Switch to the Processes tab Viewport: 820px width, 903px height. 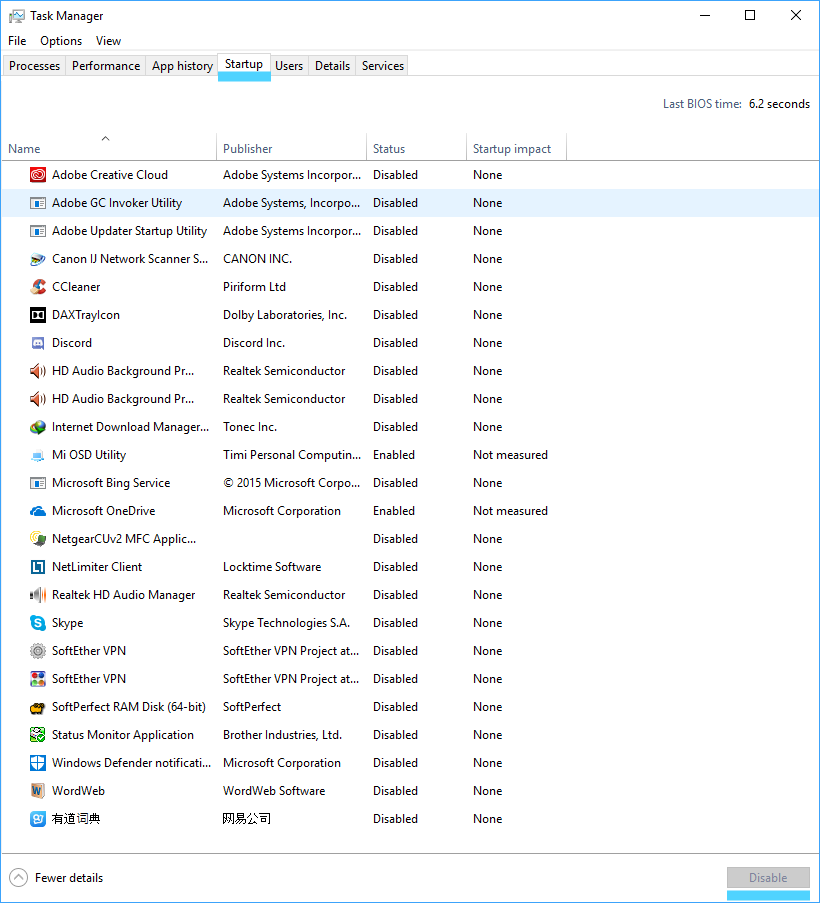[x=35, y=66]
